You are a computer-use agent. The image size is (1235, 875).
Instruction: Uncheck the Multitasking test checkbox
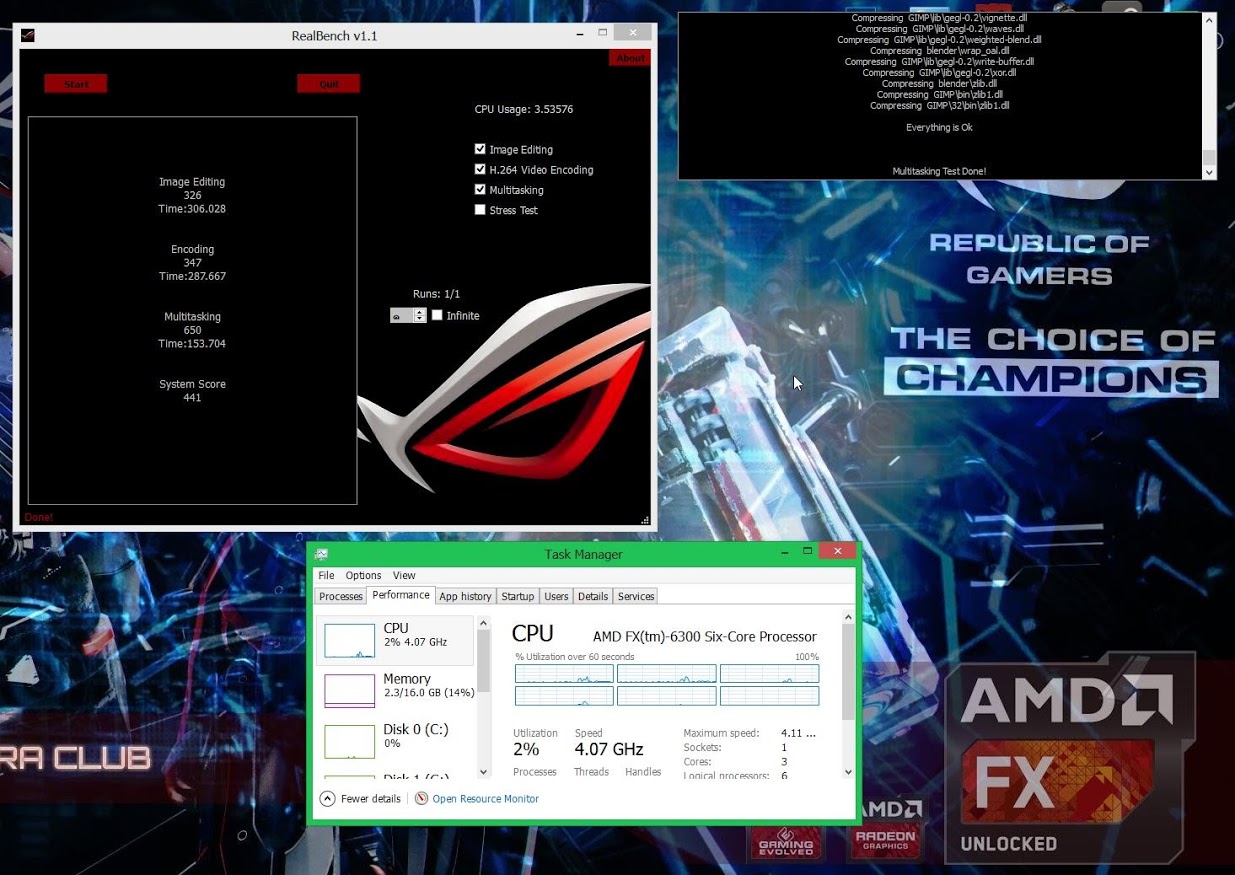(x=480, y=189)
